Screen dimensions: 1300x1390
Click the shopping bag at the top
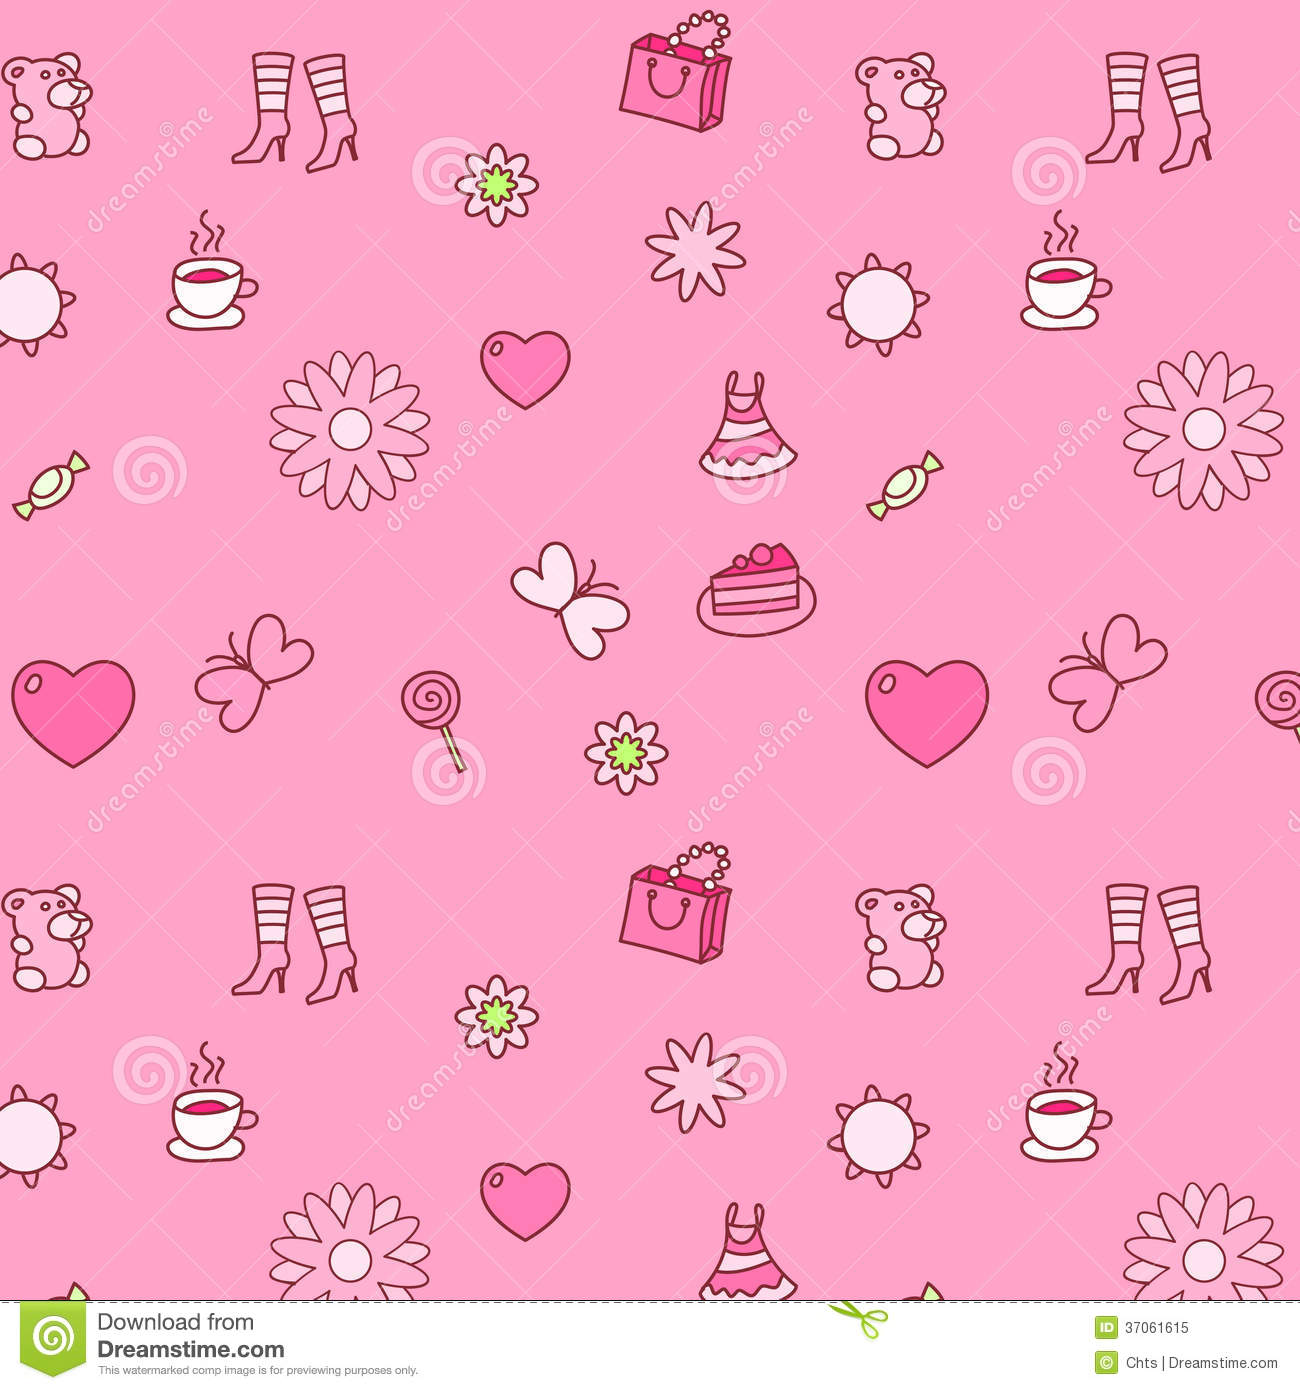676,75
